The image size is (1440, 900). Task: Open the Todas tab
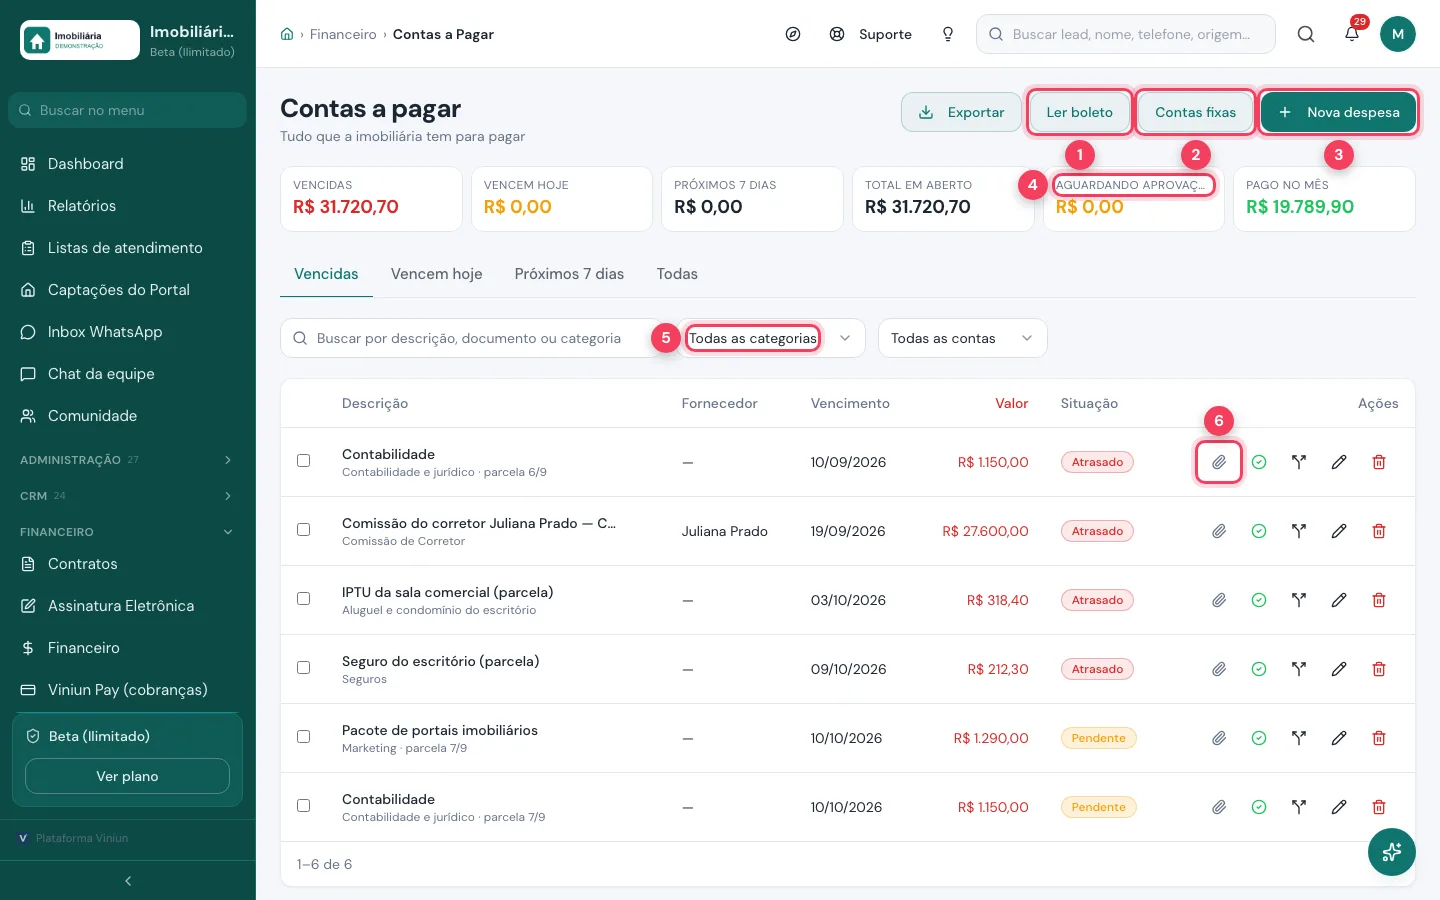click(677, 274)
